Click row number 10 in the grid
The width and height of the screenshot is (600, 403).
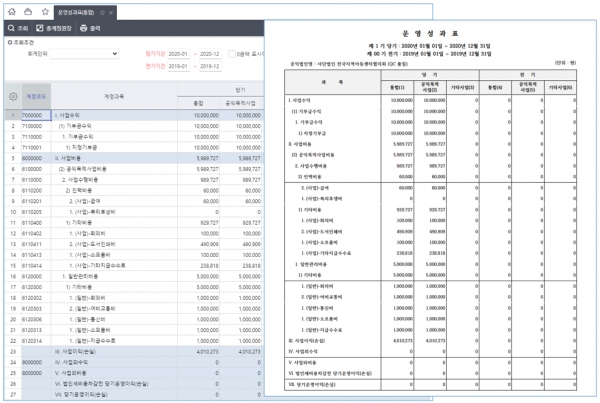[x=13, y=212]
